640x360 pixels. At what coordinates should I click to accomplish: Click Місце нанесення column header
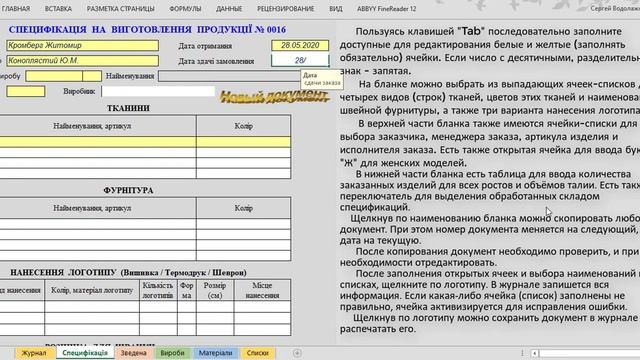(x=262, y=290)
